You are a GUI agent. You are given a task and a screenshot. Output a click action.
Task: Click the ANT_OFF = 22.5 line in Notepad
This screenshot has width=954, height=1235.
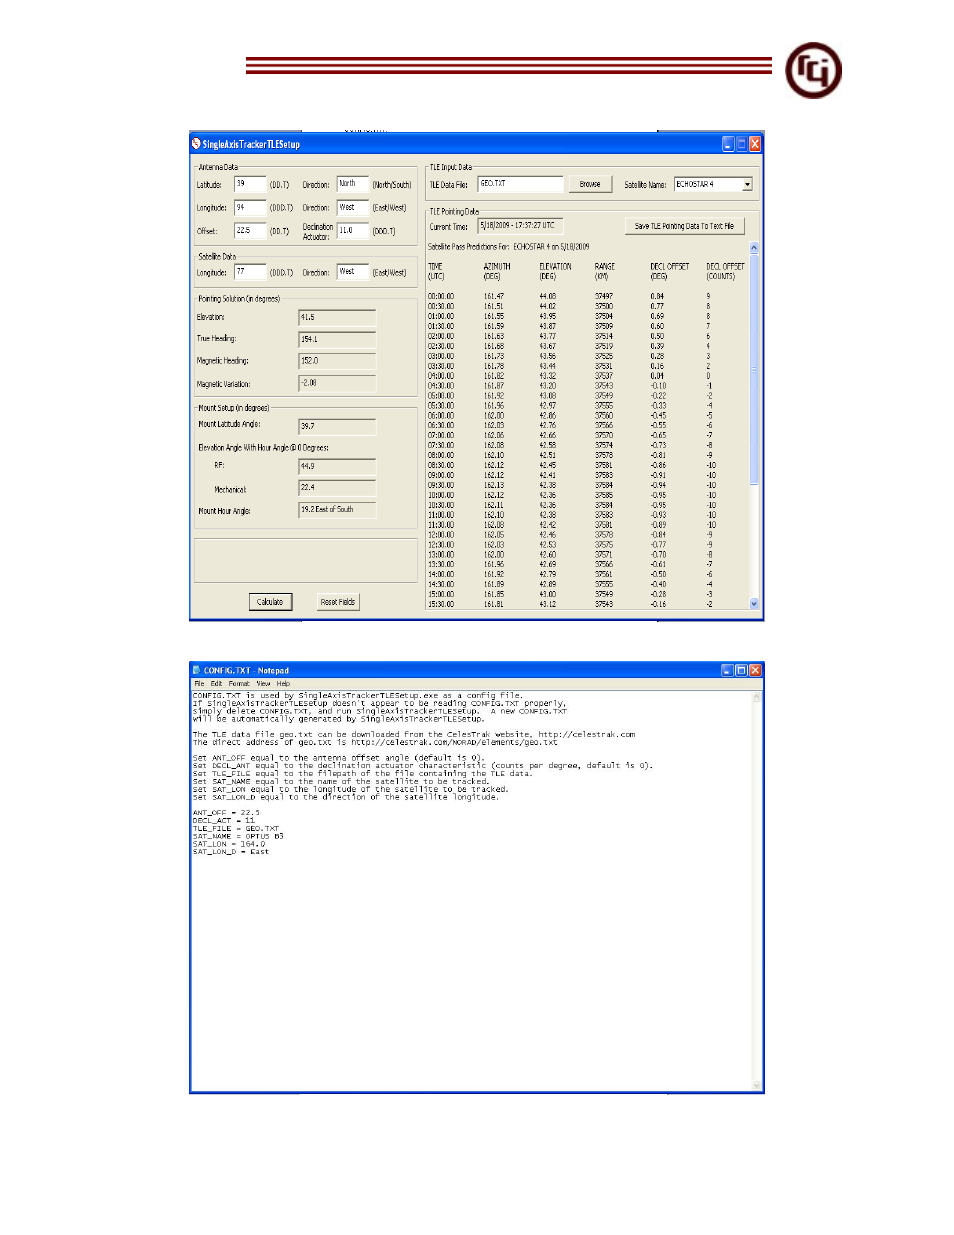226,813
